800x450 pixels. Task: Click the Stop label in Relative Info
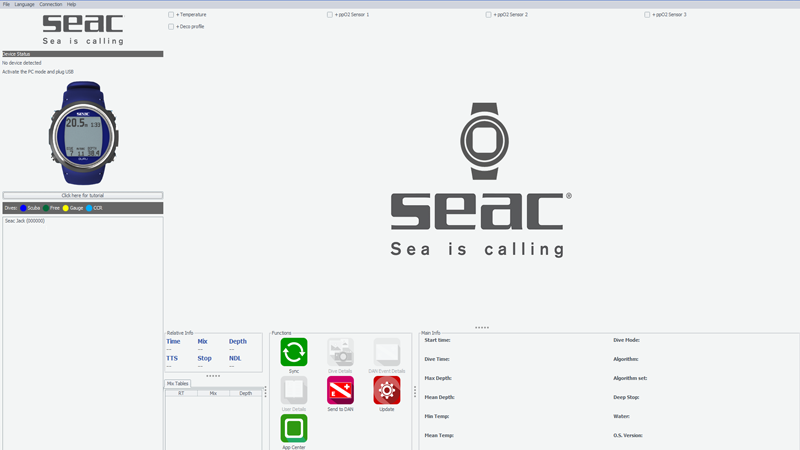tap(204, 358)
